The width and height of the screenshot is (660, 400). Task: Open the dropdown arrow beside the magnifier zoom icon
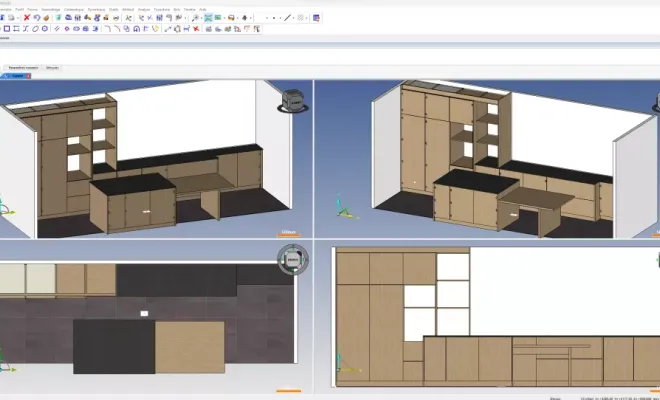(x=201, y=18)
